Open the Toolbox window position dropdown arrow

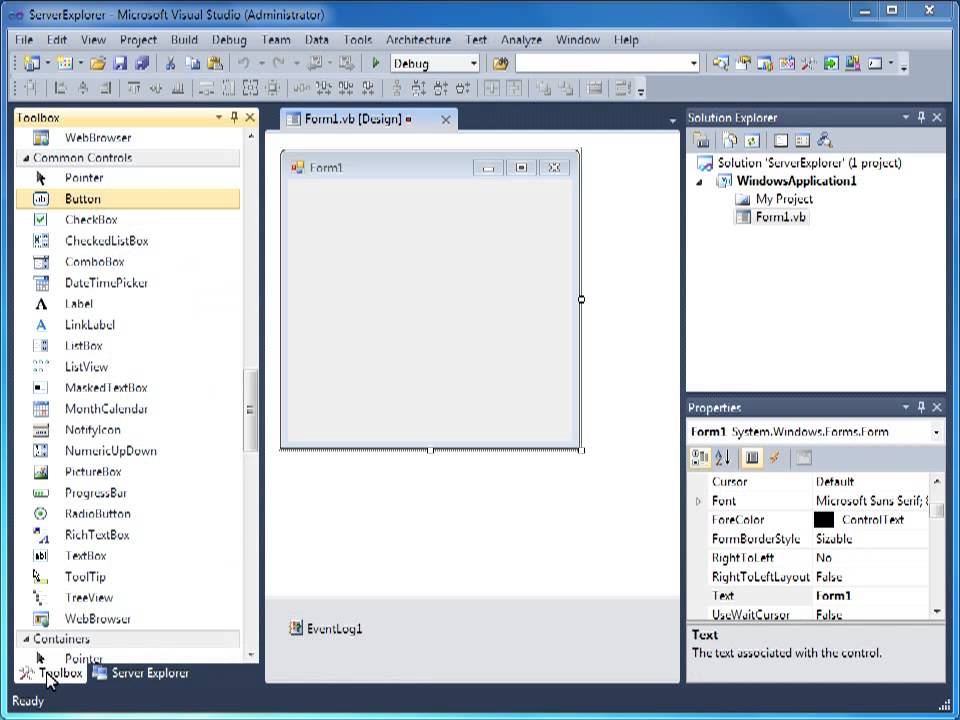click(219, 117)
